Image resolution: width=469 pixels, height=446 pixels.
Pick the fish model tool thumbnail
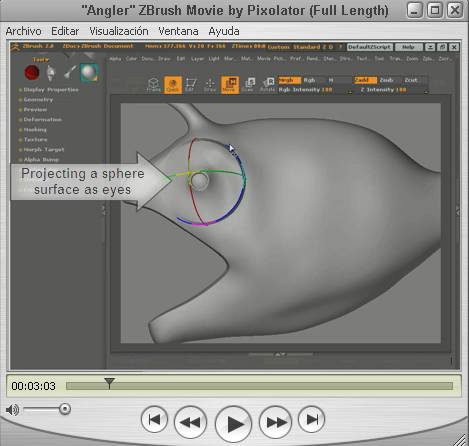coord(51,73)
